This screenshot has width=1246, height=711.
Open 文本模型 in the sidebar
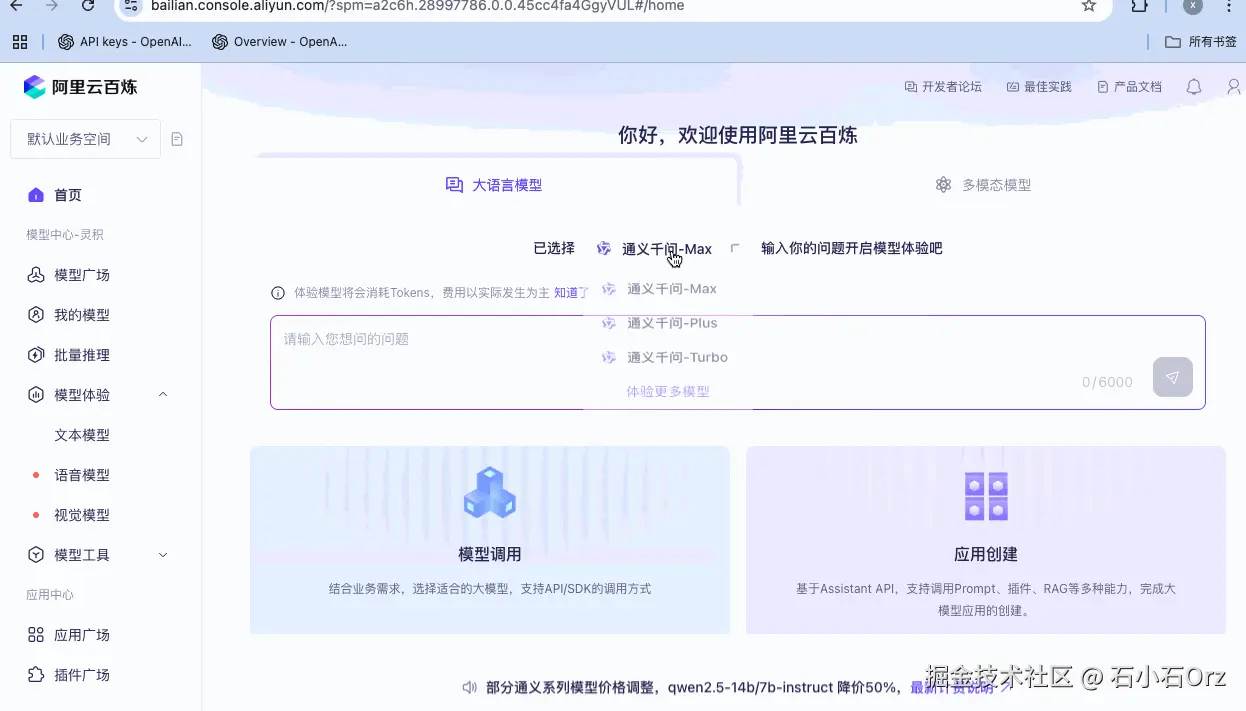pos(82,435)
